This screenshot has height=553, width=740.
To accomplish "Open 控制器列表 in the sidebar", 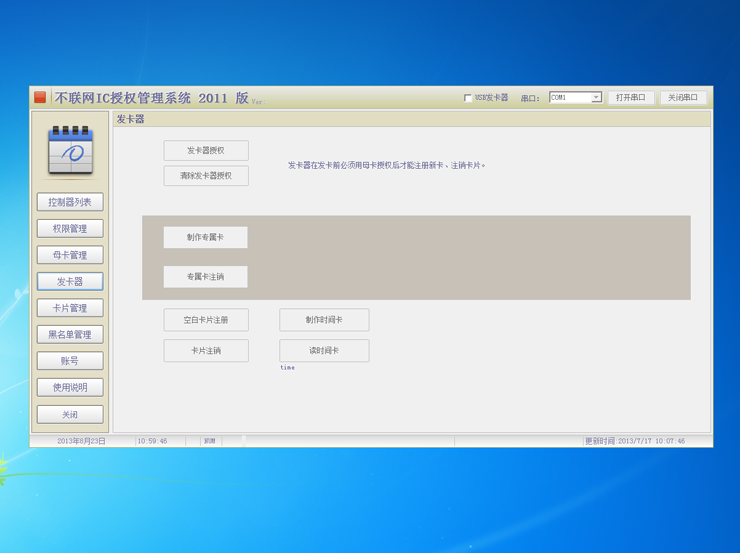I will tap(70, 202).
